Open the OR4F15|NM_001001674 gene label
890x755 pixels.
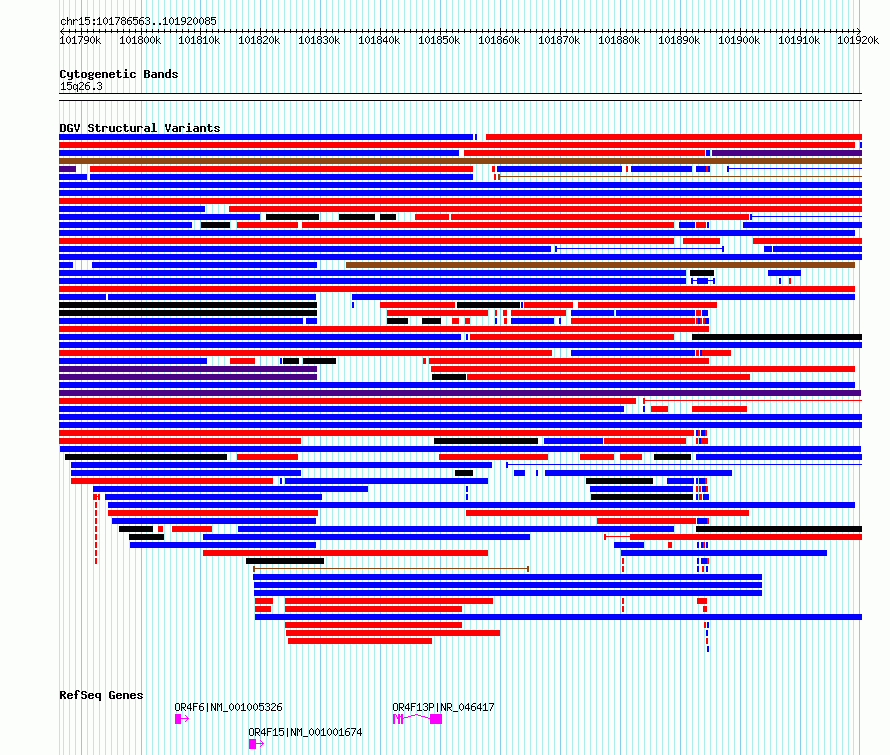(305, 732)
